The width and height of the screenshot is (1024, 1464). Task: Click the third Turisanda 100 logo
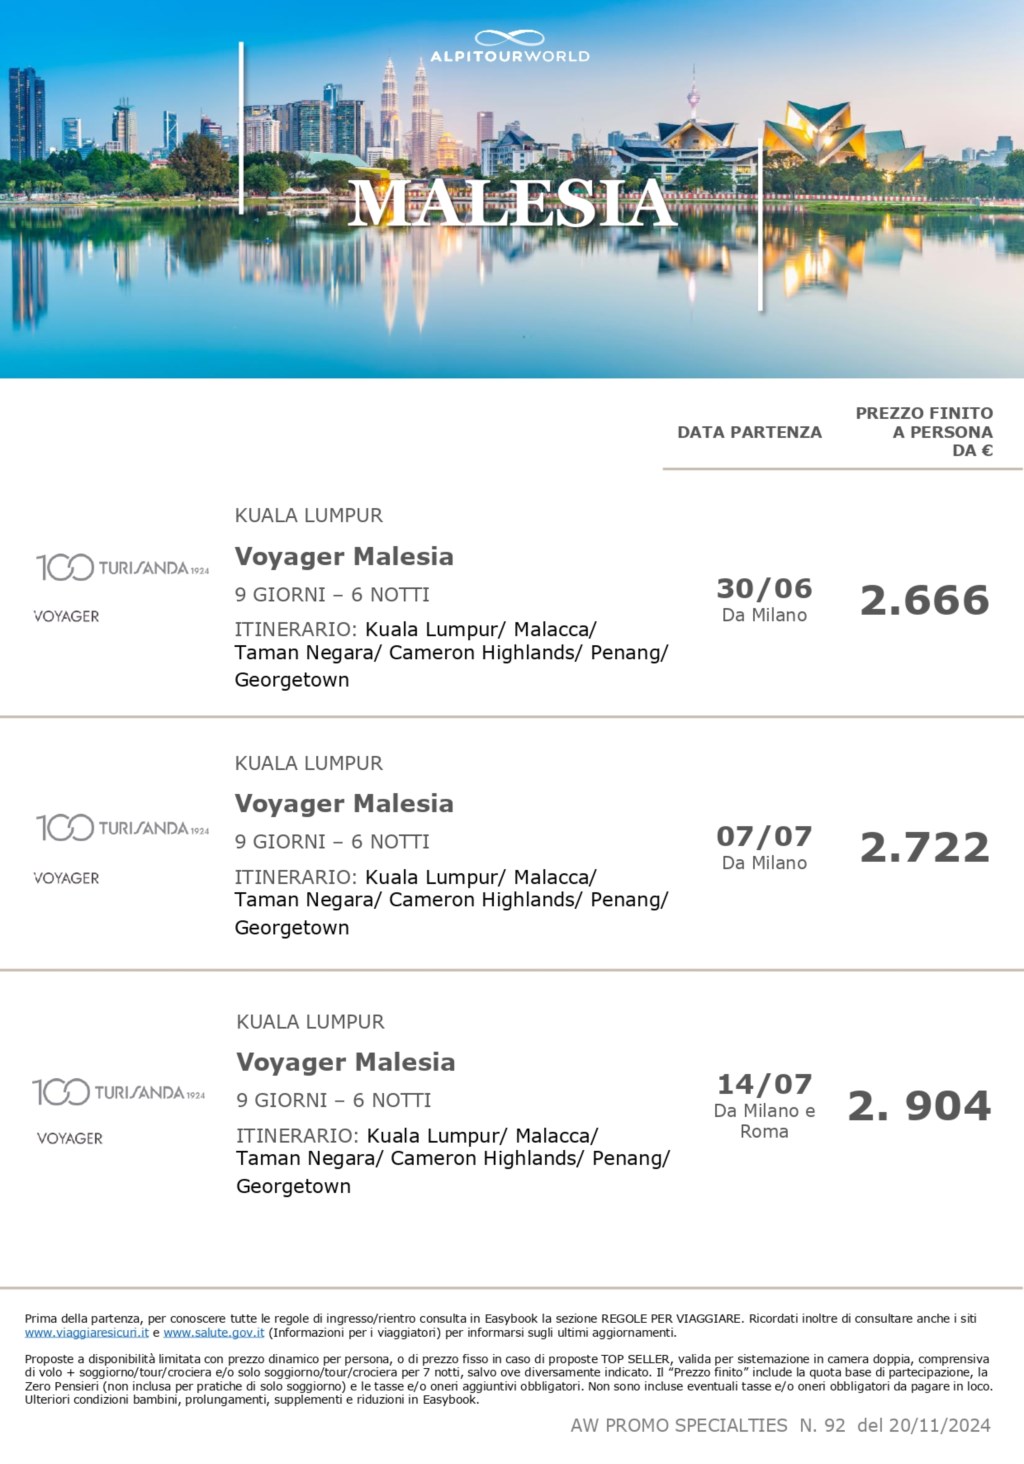click(119, 1092)
